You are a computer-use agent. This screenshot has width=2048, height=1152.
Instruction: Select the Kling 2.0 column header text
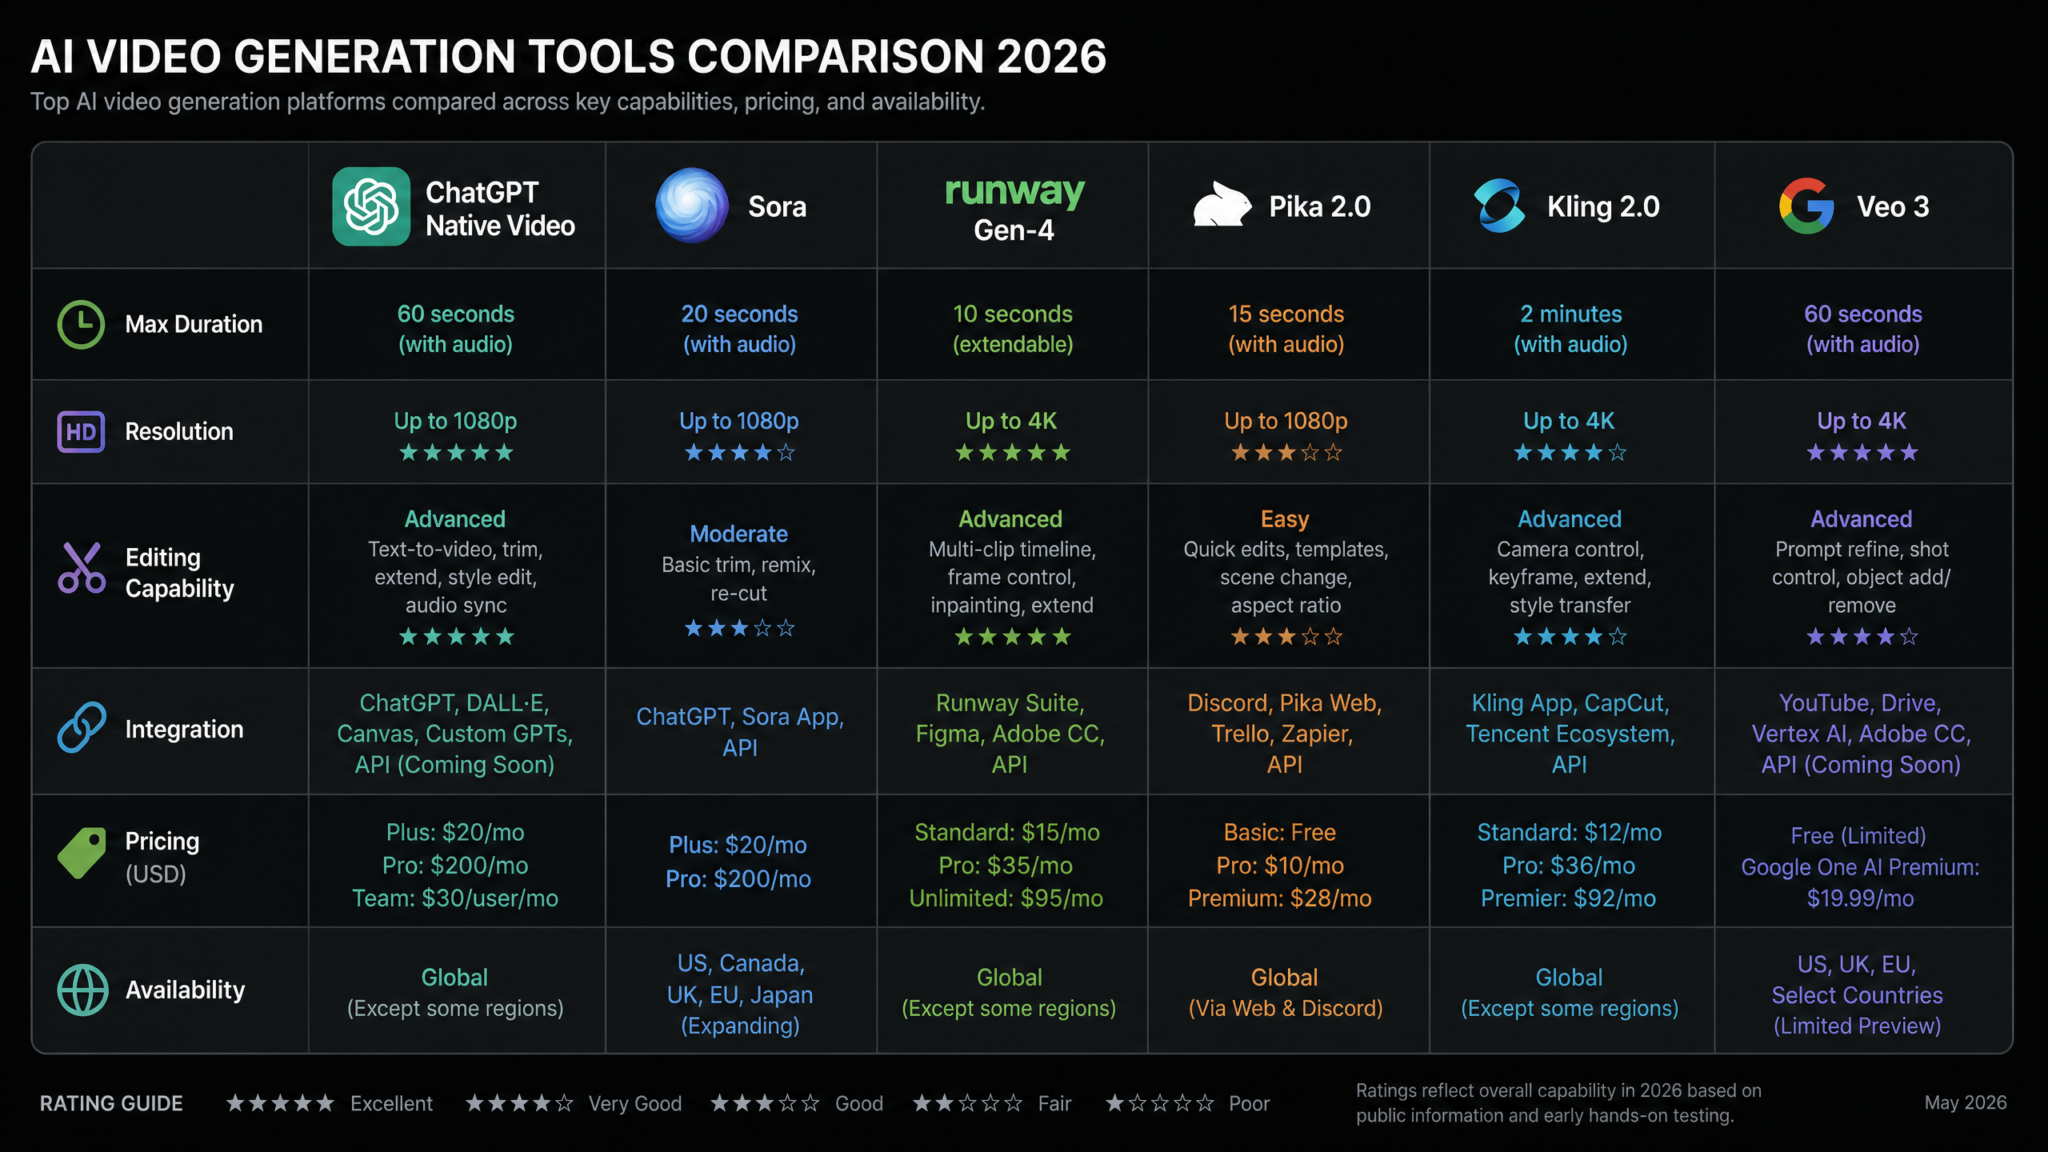[1603, 207]
